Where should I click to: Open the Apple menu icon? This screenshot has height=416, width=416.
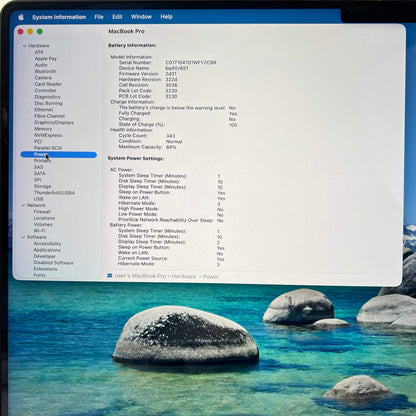(21, 17)
